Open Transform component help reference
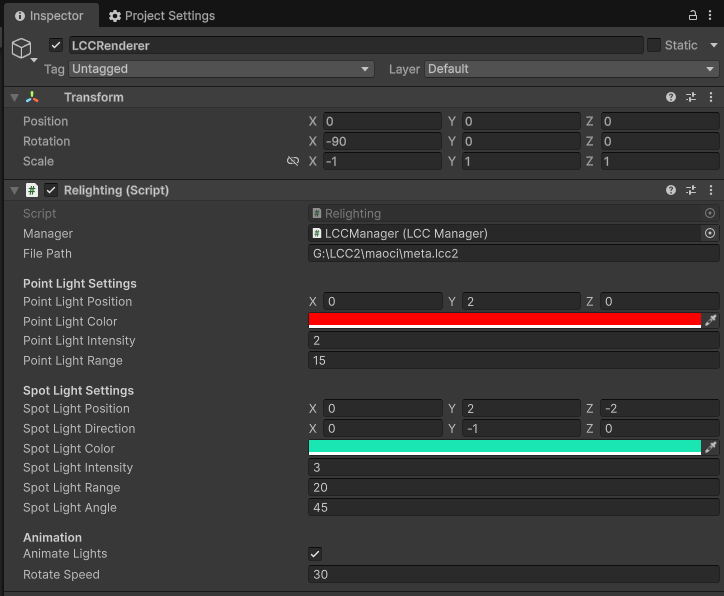Viewport: 724px width, 596px height. pyautogui.click(x=671, y=97)
